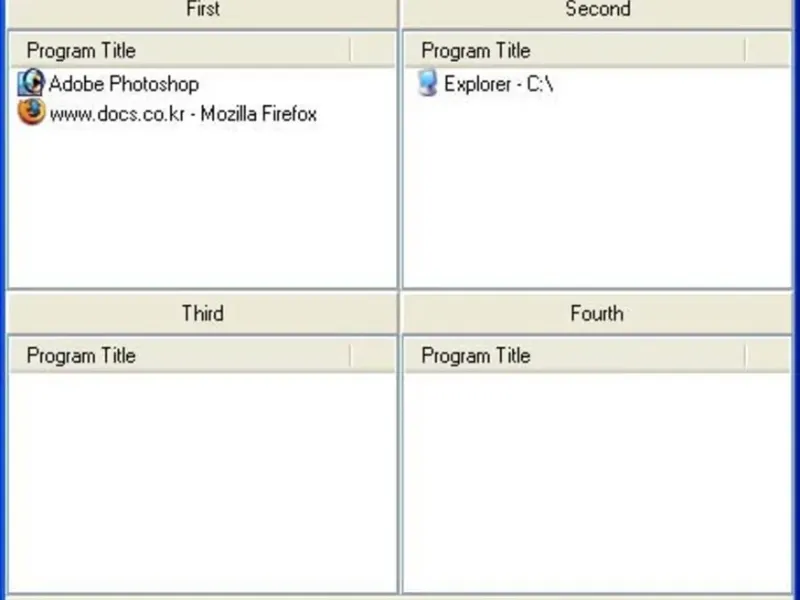Click the Adobe Photoshop icon in First list

tap(31, 83)
